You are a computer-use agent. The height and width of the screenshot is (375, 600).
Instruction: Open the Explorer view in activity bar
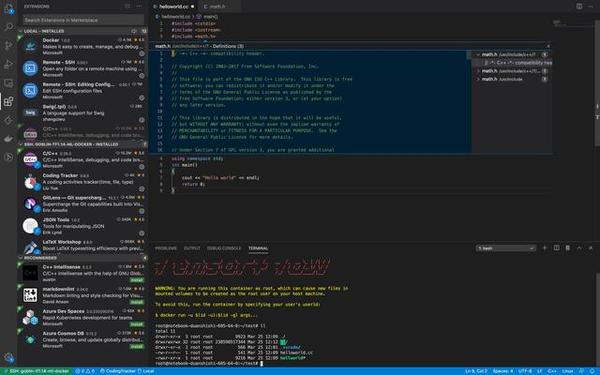click(8, 8)
